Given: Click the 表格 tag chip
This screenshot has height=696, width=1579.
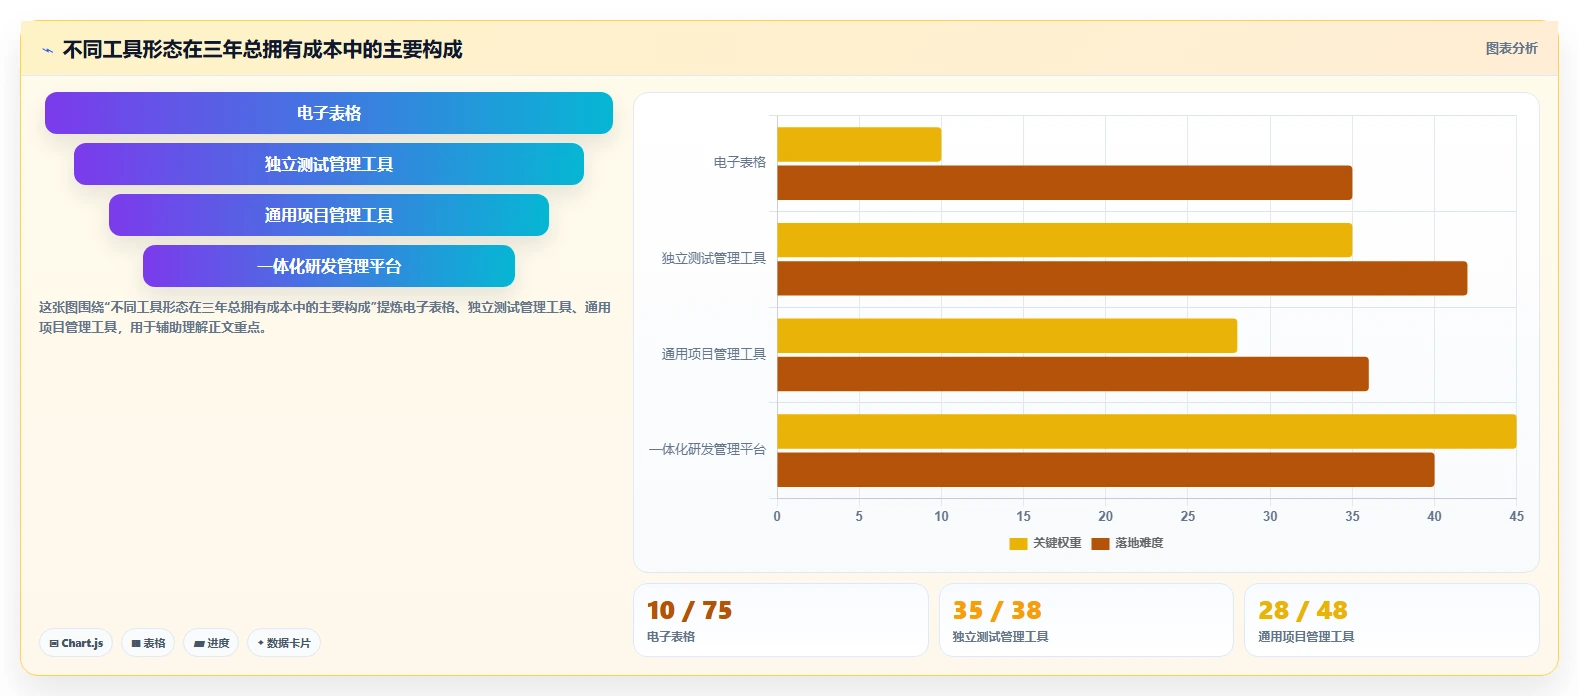Looking at the screenshot, I should (148, 643).
